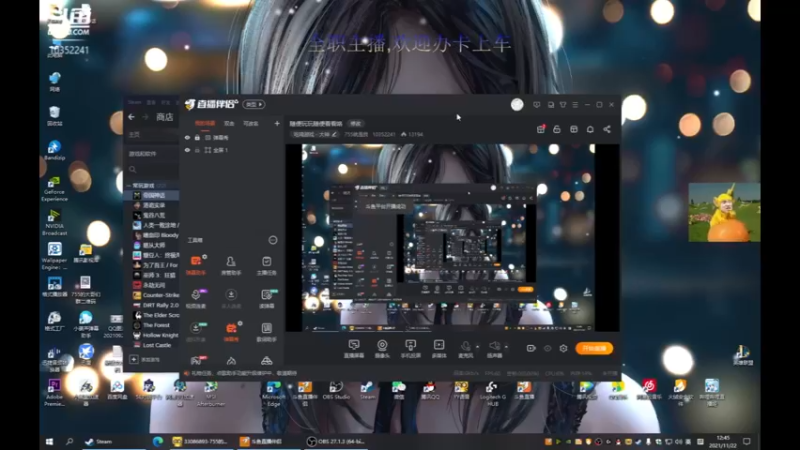Add a screen capture source
Screen dimensions: 800x450
click(x=354, y=348)
